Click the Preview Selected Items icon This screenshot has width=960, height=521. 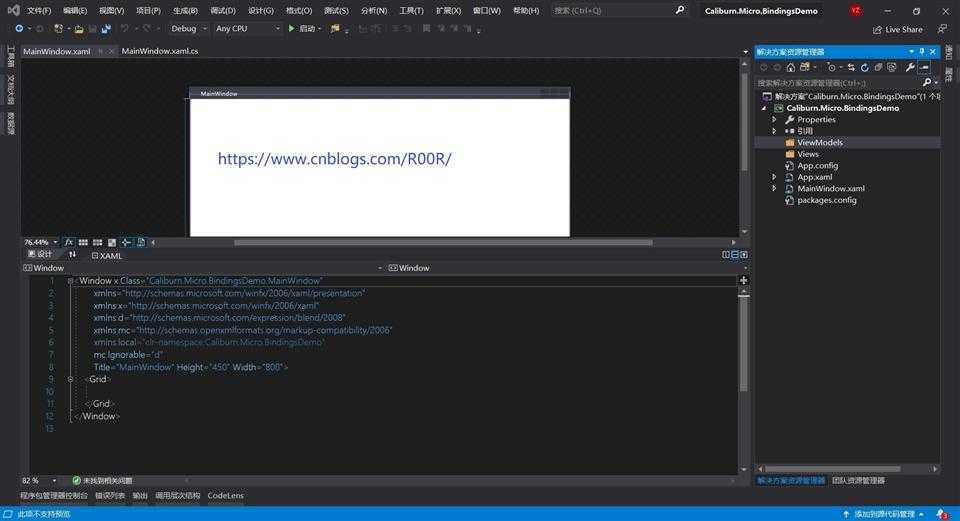coord(924,67)
